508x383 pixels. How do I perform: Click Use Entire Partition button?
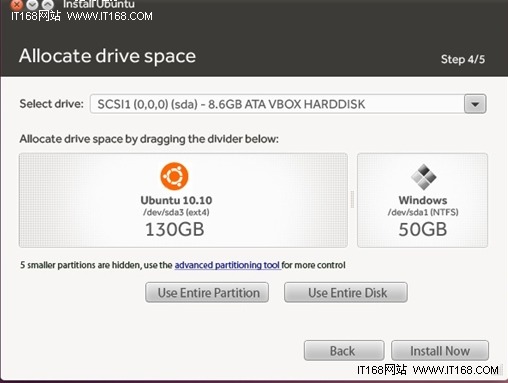click(x=207, y=293)
